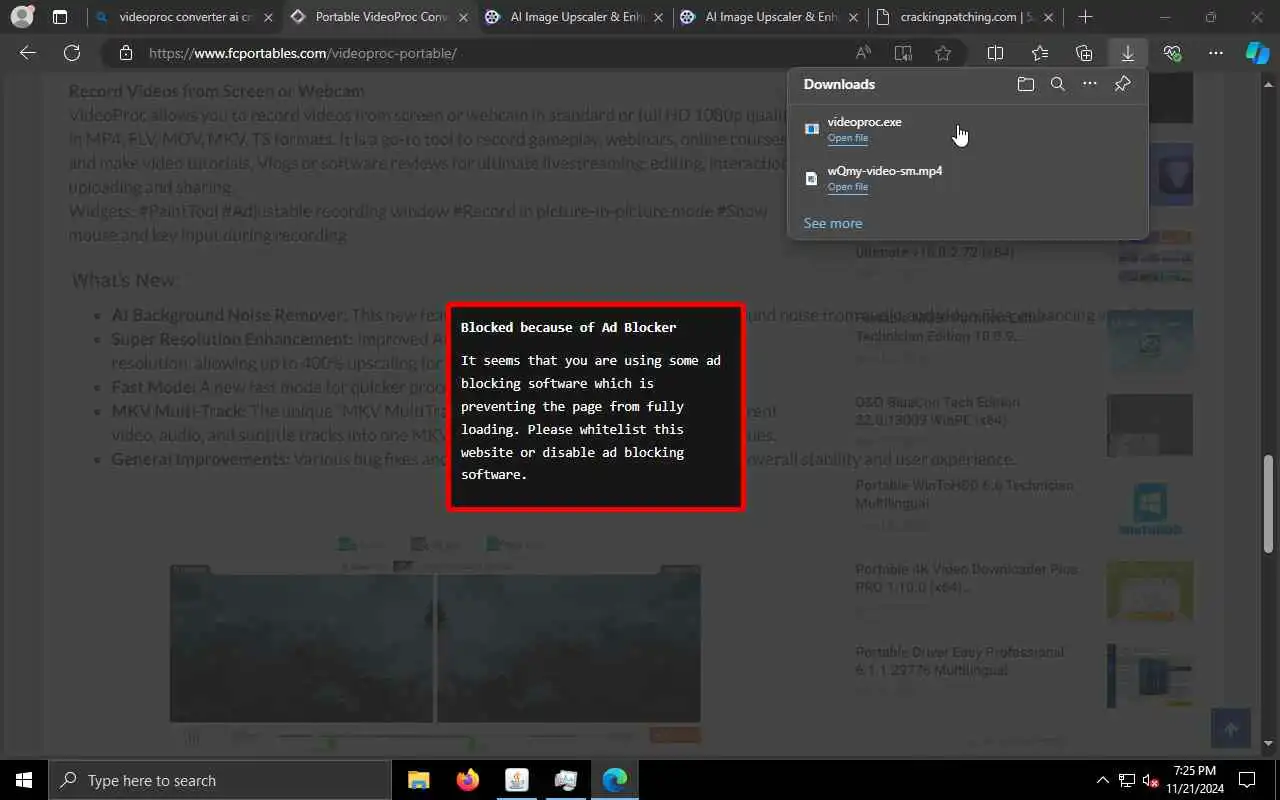Viewport: 1280px width, 800px height.
Task: Select wQmy-video-sm.mp4 download entry name
Action: (885, 171)
